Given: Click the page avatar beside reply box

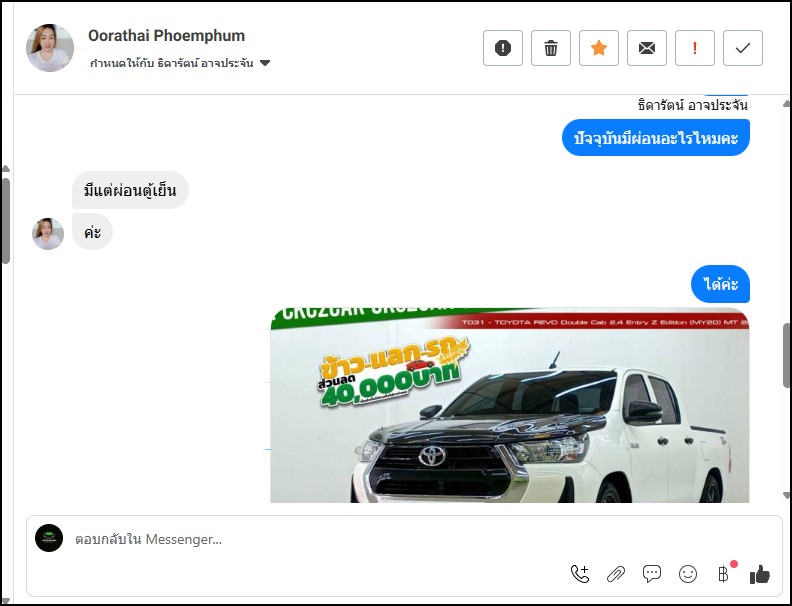Looking at the screenshot, I should (x=49, y=538).
